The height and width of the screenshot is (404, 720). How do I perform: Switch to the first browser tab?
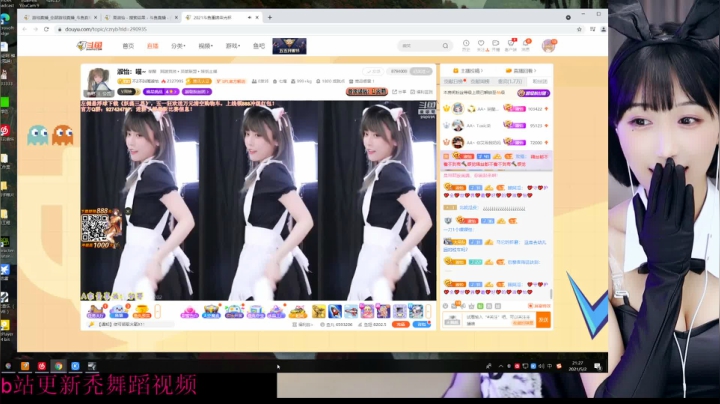[60, 17]
